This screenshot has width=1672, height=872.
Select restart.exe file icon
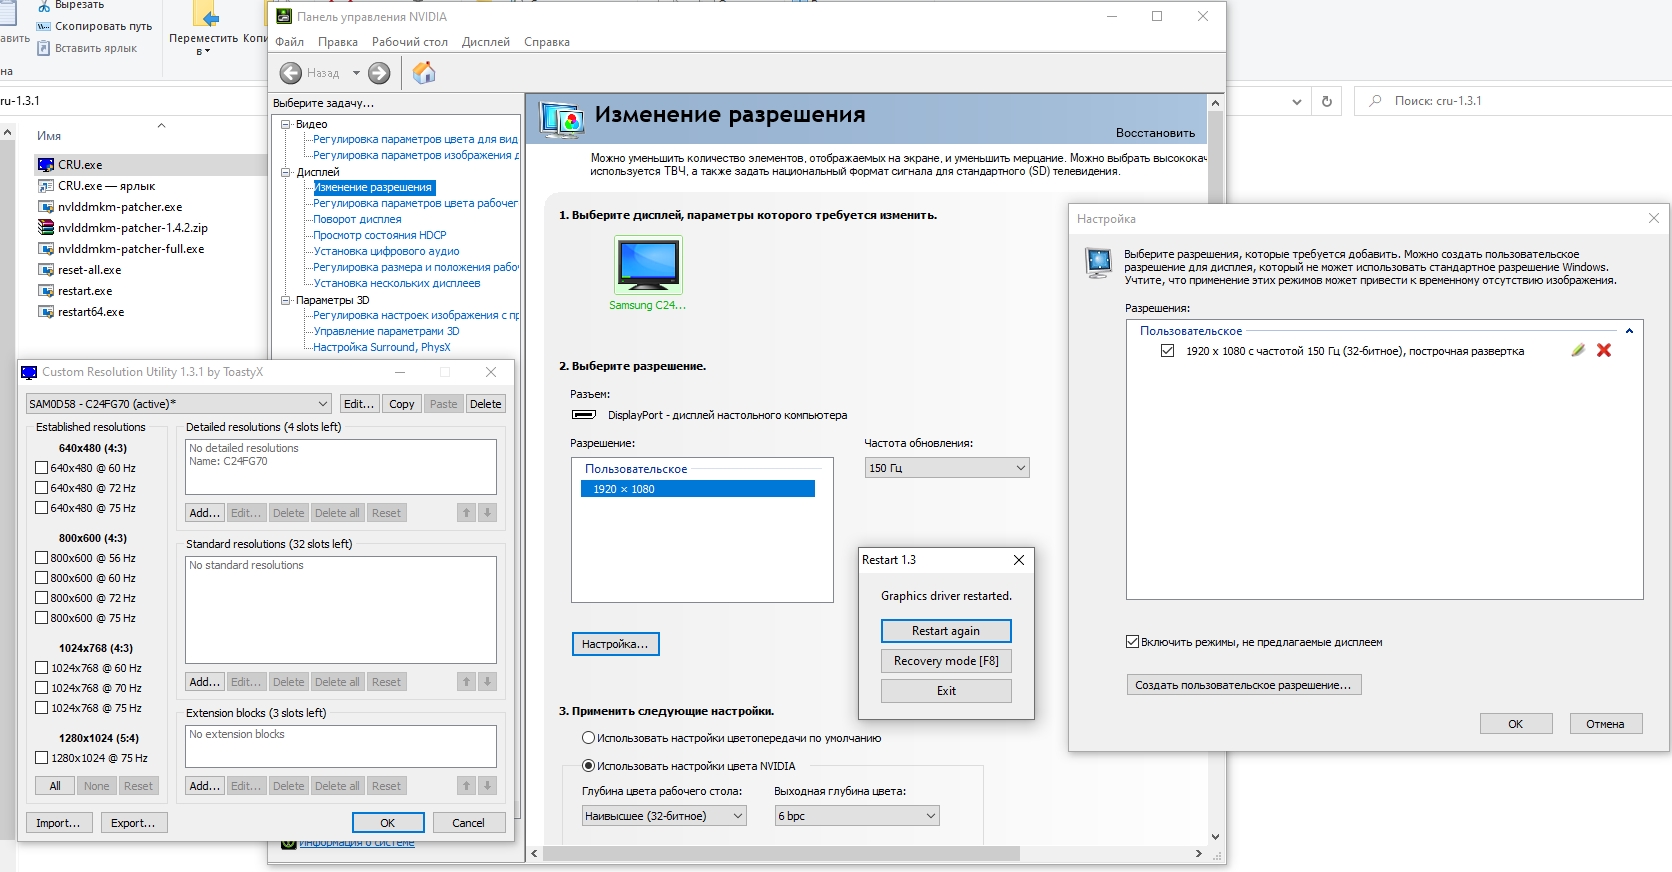pyautogui.click(x=45, y=291)
